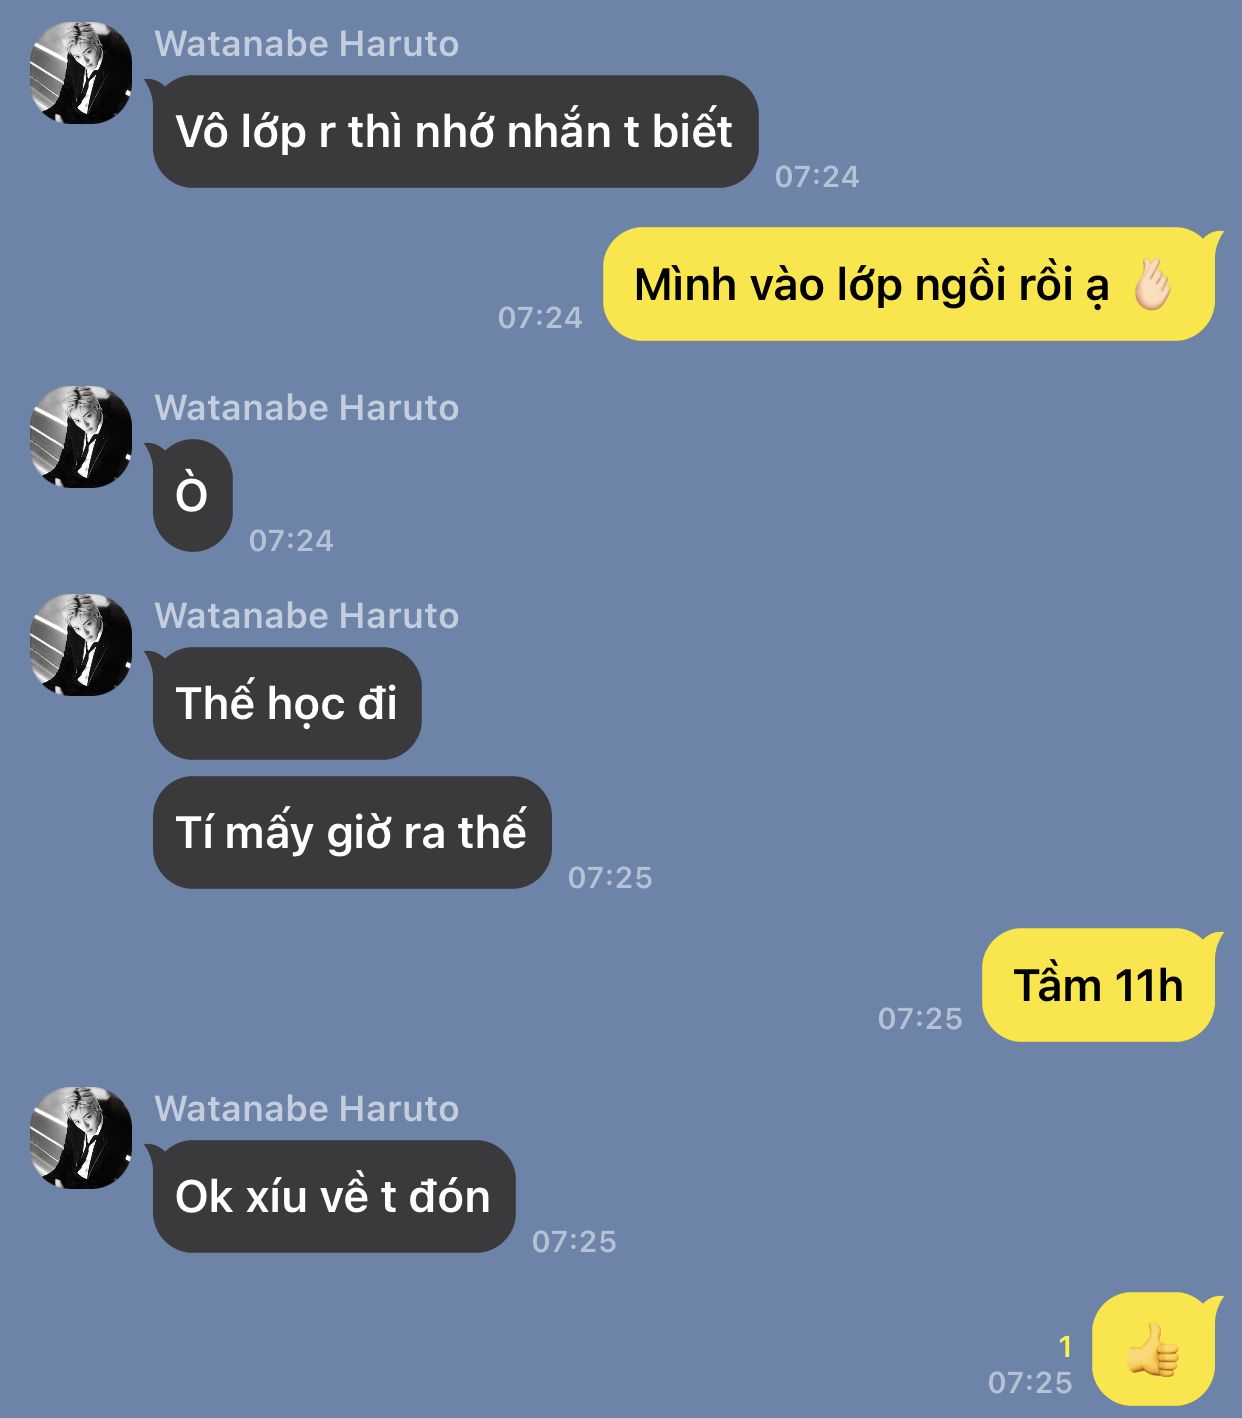This screenshot has height=1418, width=1242.
Task: Open avatar next to the "Ò" message
Action: click(81, 436)
